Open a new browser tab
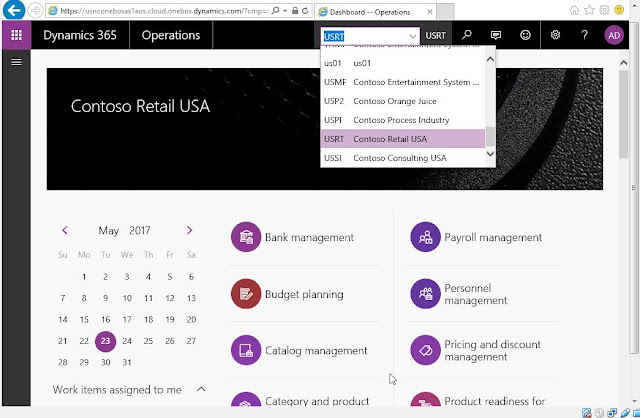 445,11
